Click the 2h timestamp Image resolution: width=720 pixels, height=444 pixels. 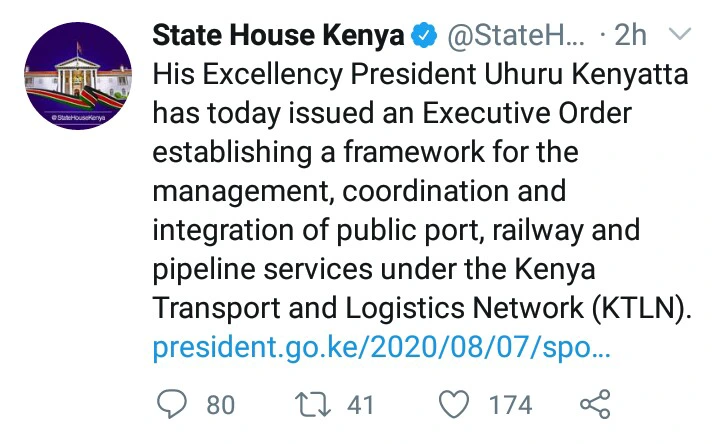pos(630,35)
